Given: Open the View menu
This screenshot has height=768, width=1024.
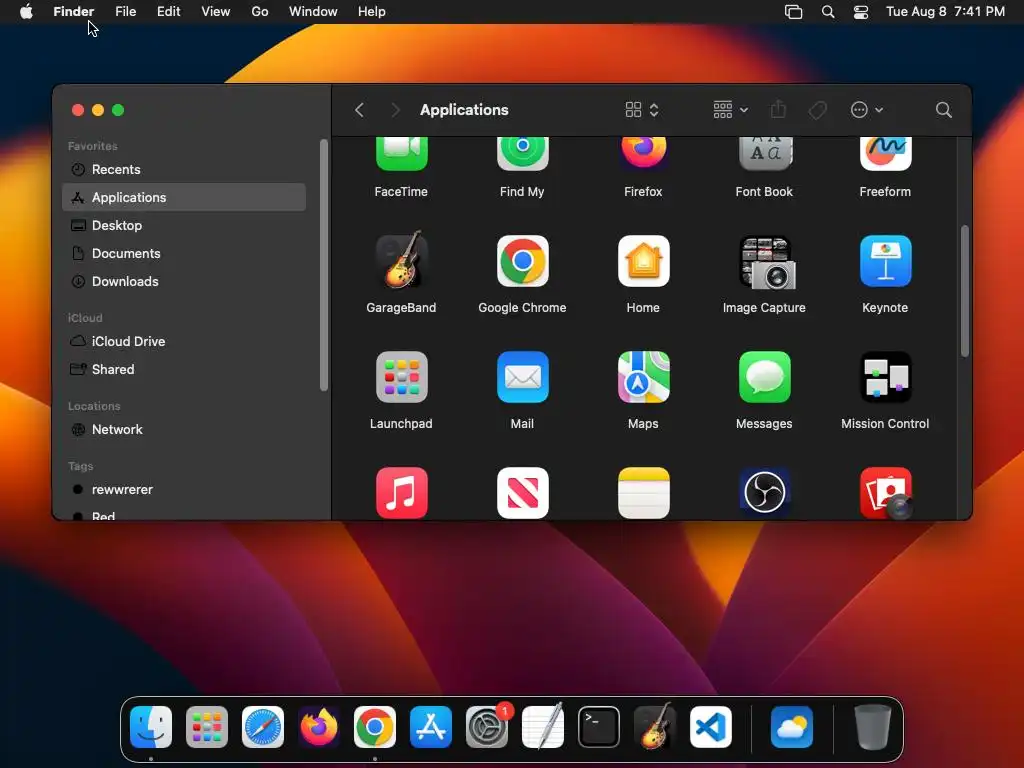Looking at the screenshot, I should pos(216,12).
